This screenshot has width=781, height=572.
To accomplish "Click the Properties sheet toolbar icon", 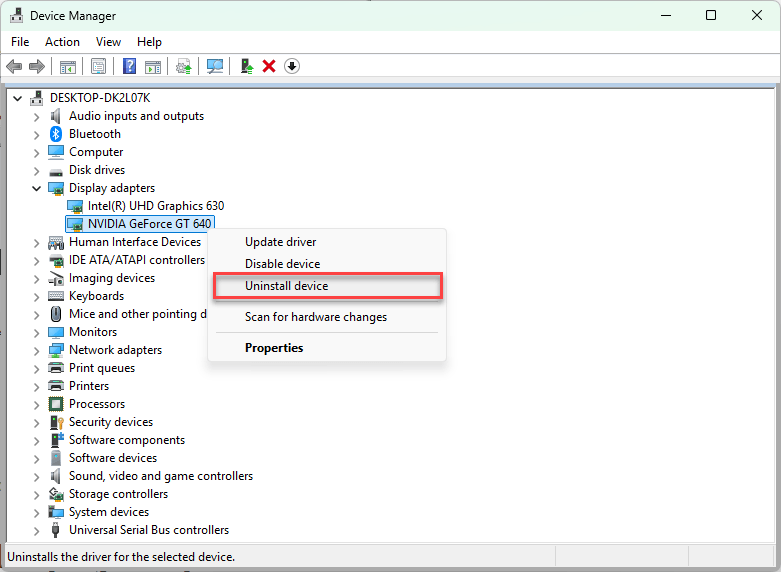I will pos(99,66).
